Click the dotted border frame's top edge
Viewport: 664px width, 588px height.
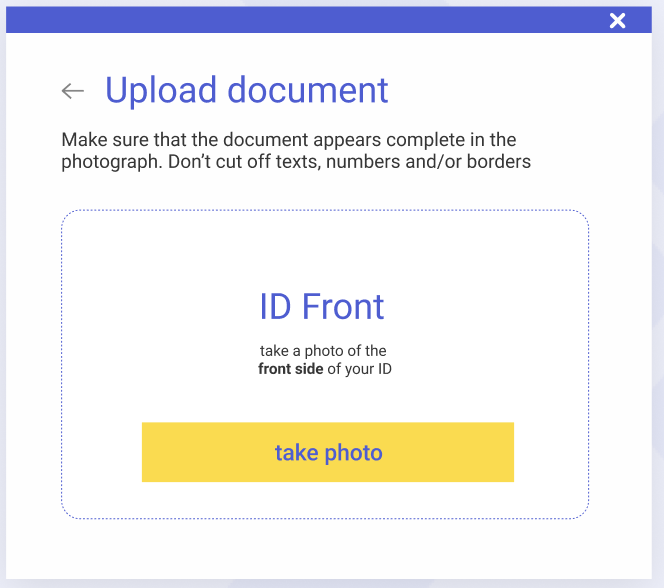pos(325,210)
